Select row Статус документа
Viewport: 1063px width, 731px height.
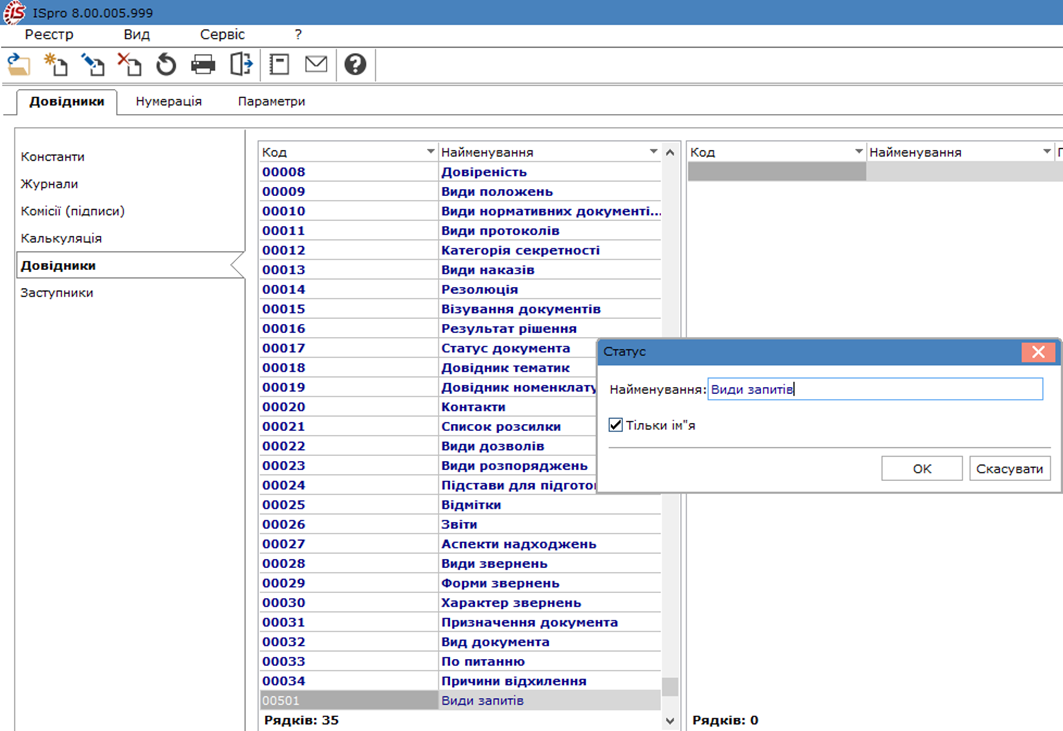click(x=428, y=348)
